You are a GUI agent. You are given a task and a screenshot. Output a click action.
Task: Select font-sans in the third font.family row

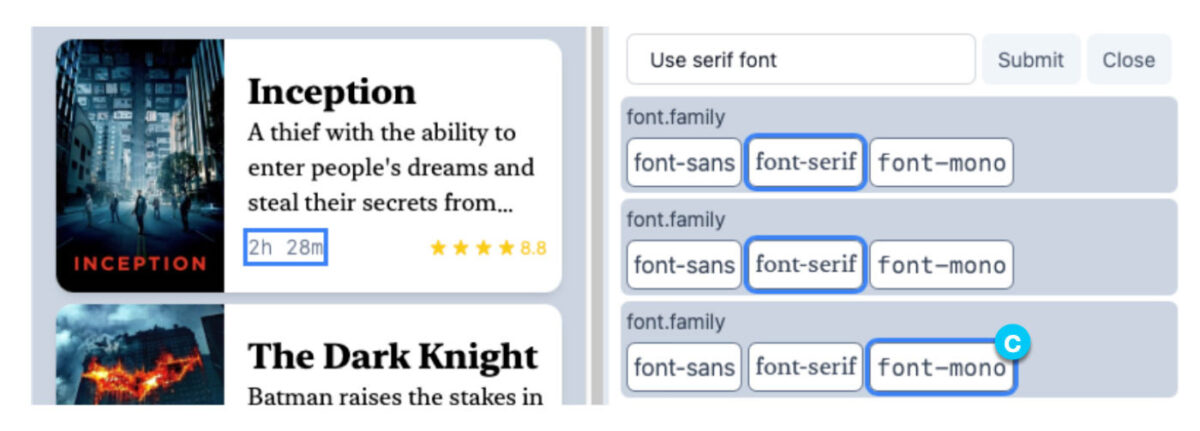point(684,367)
